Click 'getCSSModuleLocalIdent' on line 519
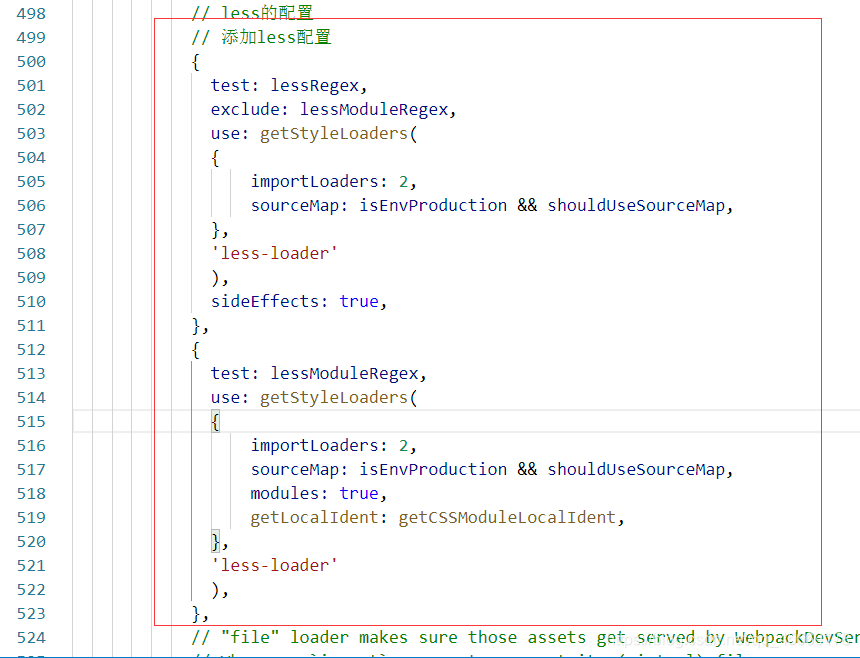This screenshot has width=860, height=658. tap(507, 518)
